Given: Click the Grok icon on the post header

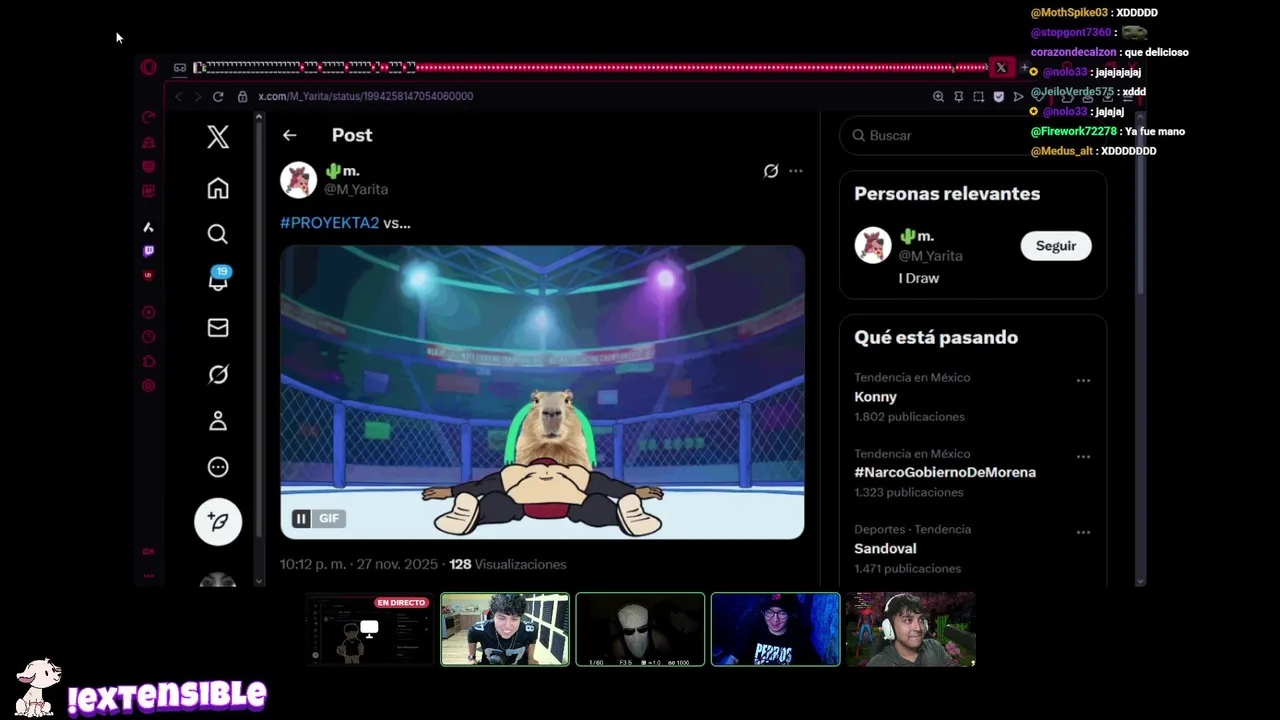Looking at the screenshot, I should point(771,171).
